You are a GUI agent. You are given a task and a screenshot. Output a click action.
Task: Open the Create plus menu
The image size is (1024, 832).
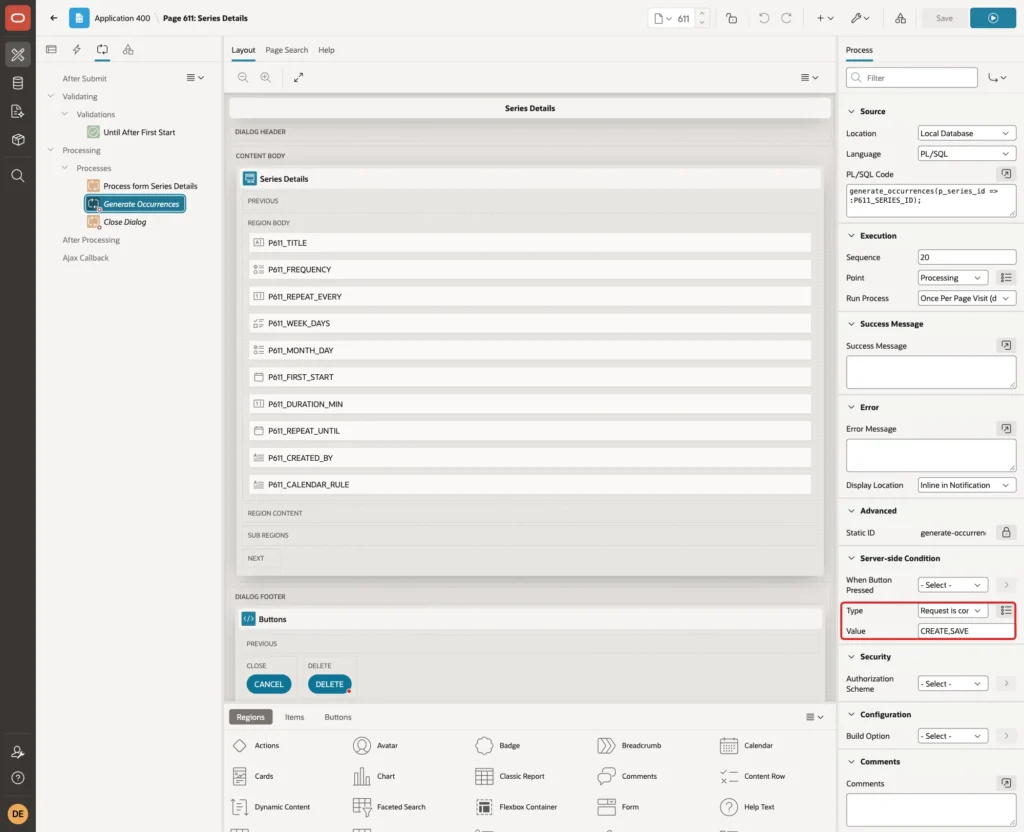pyautogui.click(x=824, y=18)
